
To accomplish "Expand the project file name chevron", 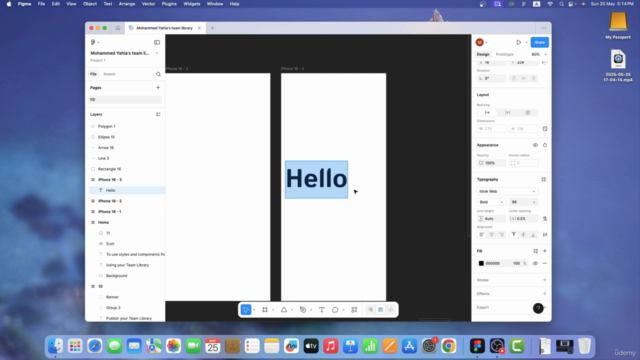I will point(157,53).
